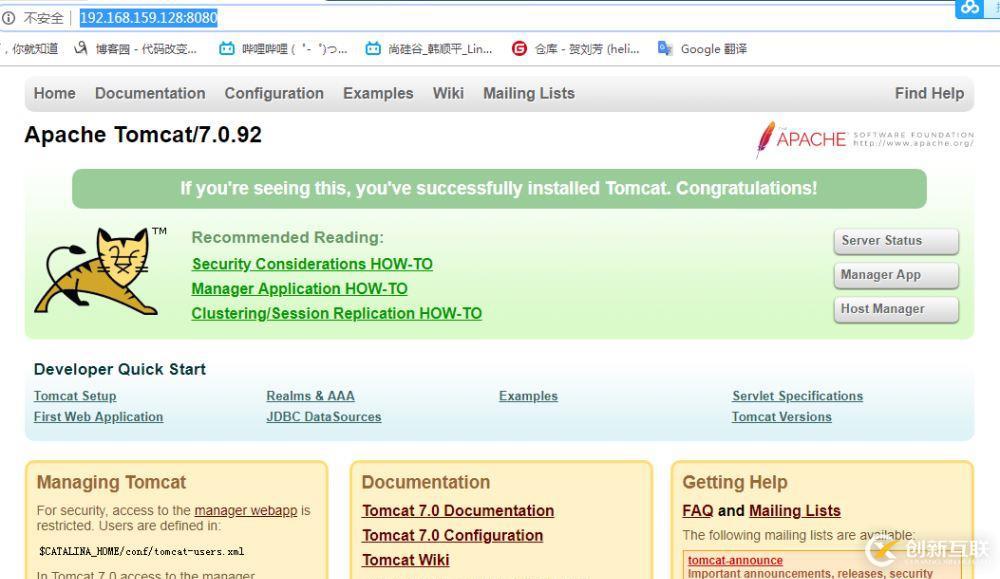Open the Servlet Specifications link
The image size is (1000, 579).
pyautogui.click(x=797, y=396)
